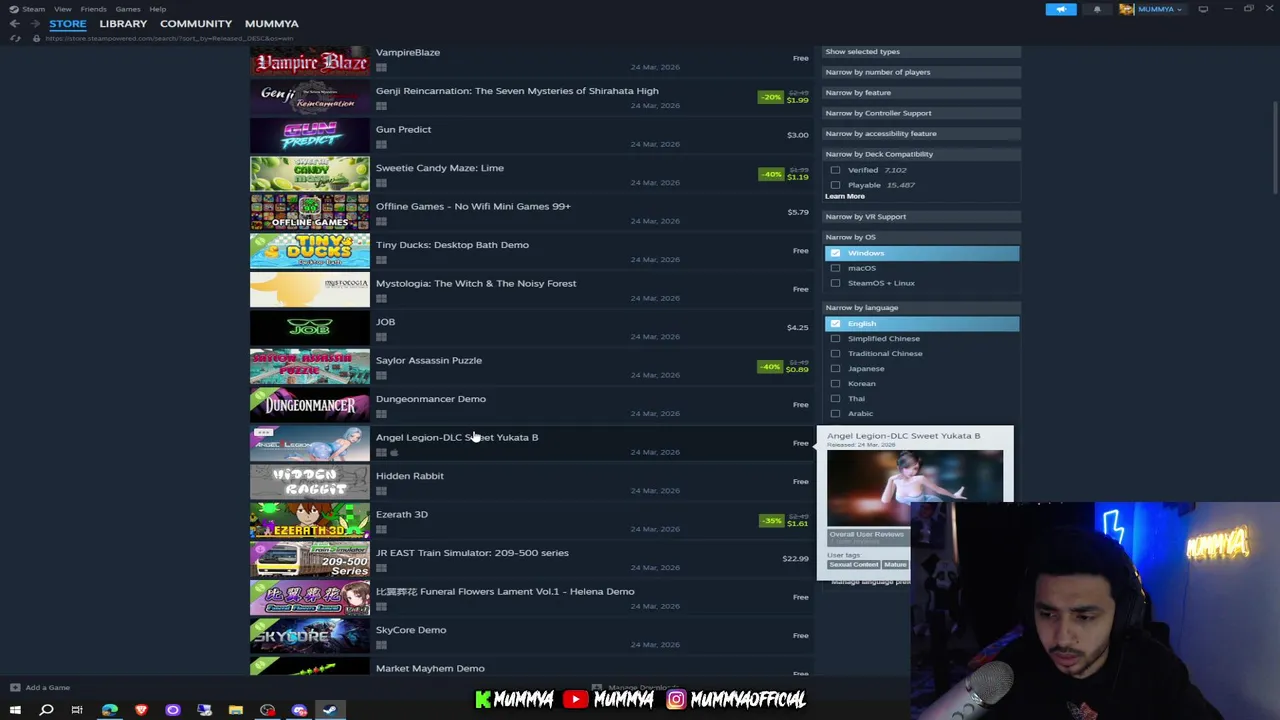
Task: Enter Big Picture mode via monitor icon
Action: tap(1203, 9)
